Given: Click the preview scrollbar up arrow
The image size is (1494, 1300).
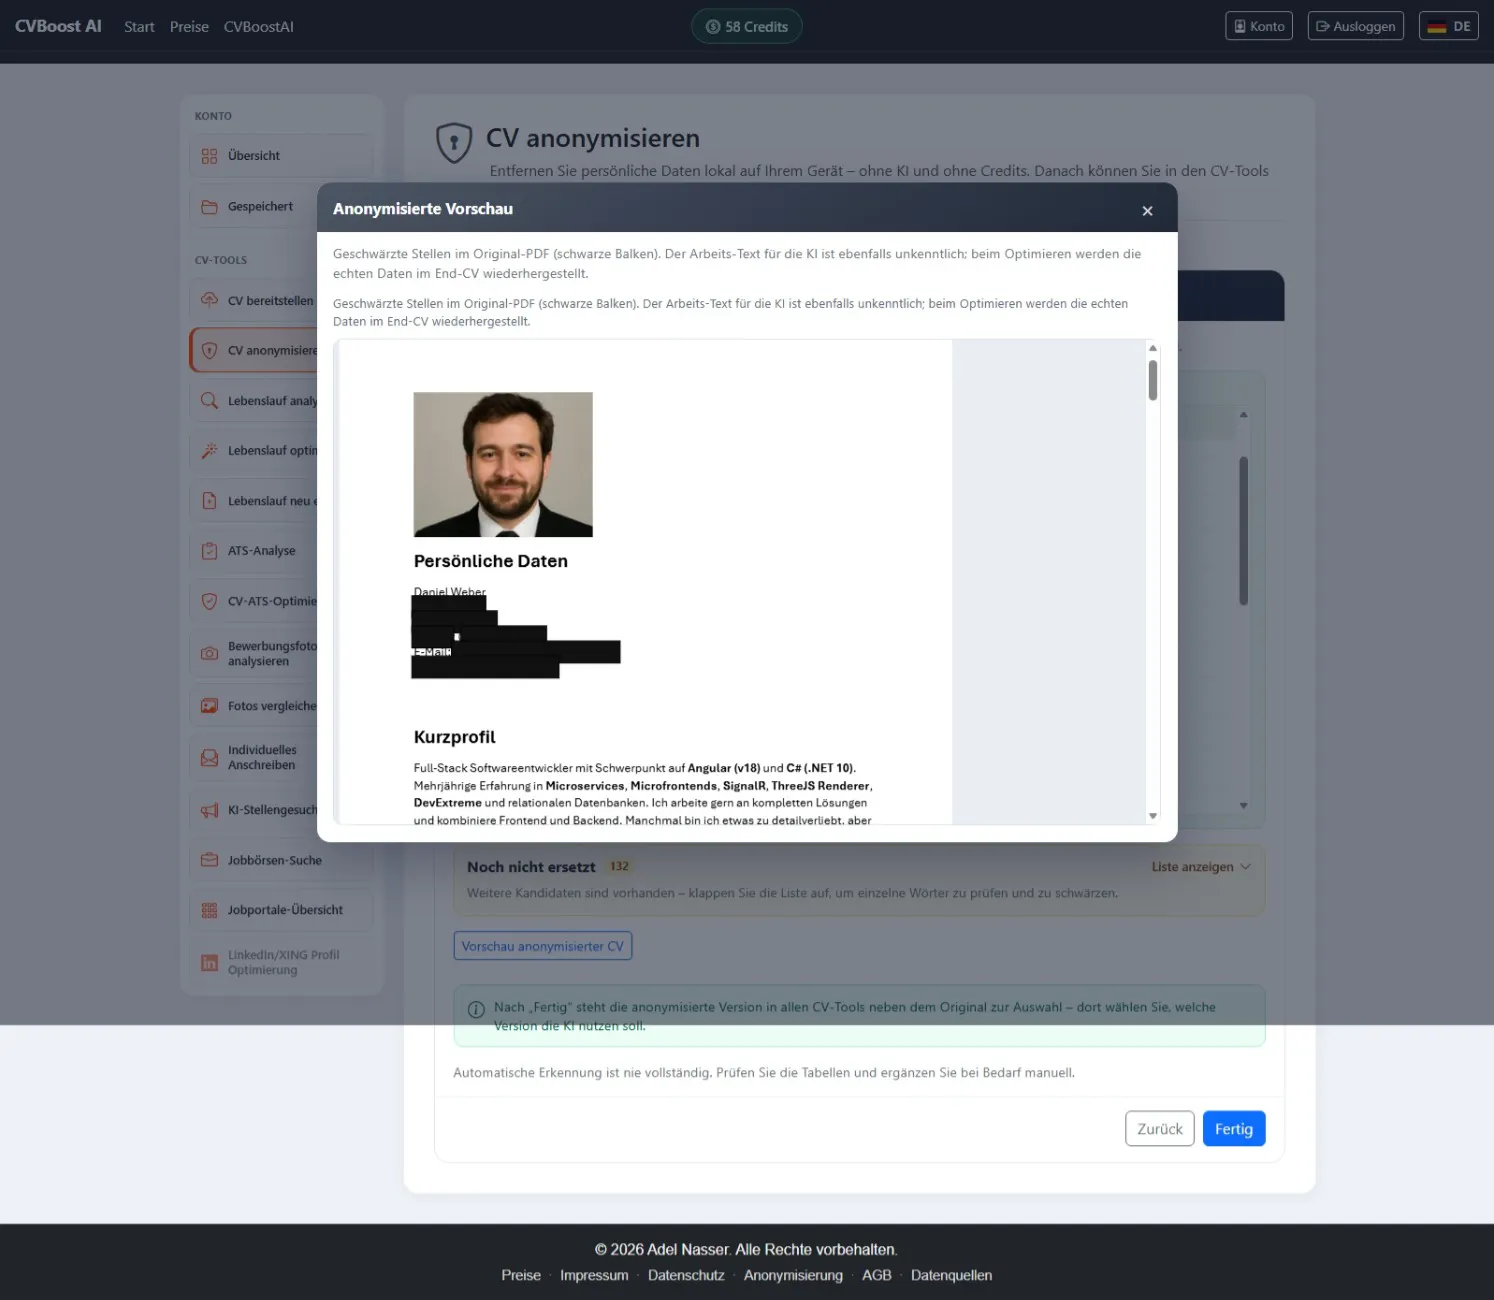Looking at the screenshot, I should click(1153, 348).
